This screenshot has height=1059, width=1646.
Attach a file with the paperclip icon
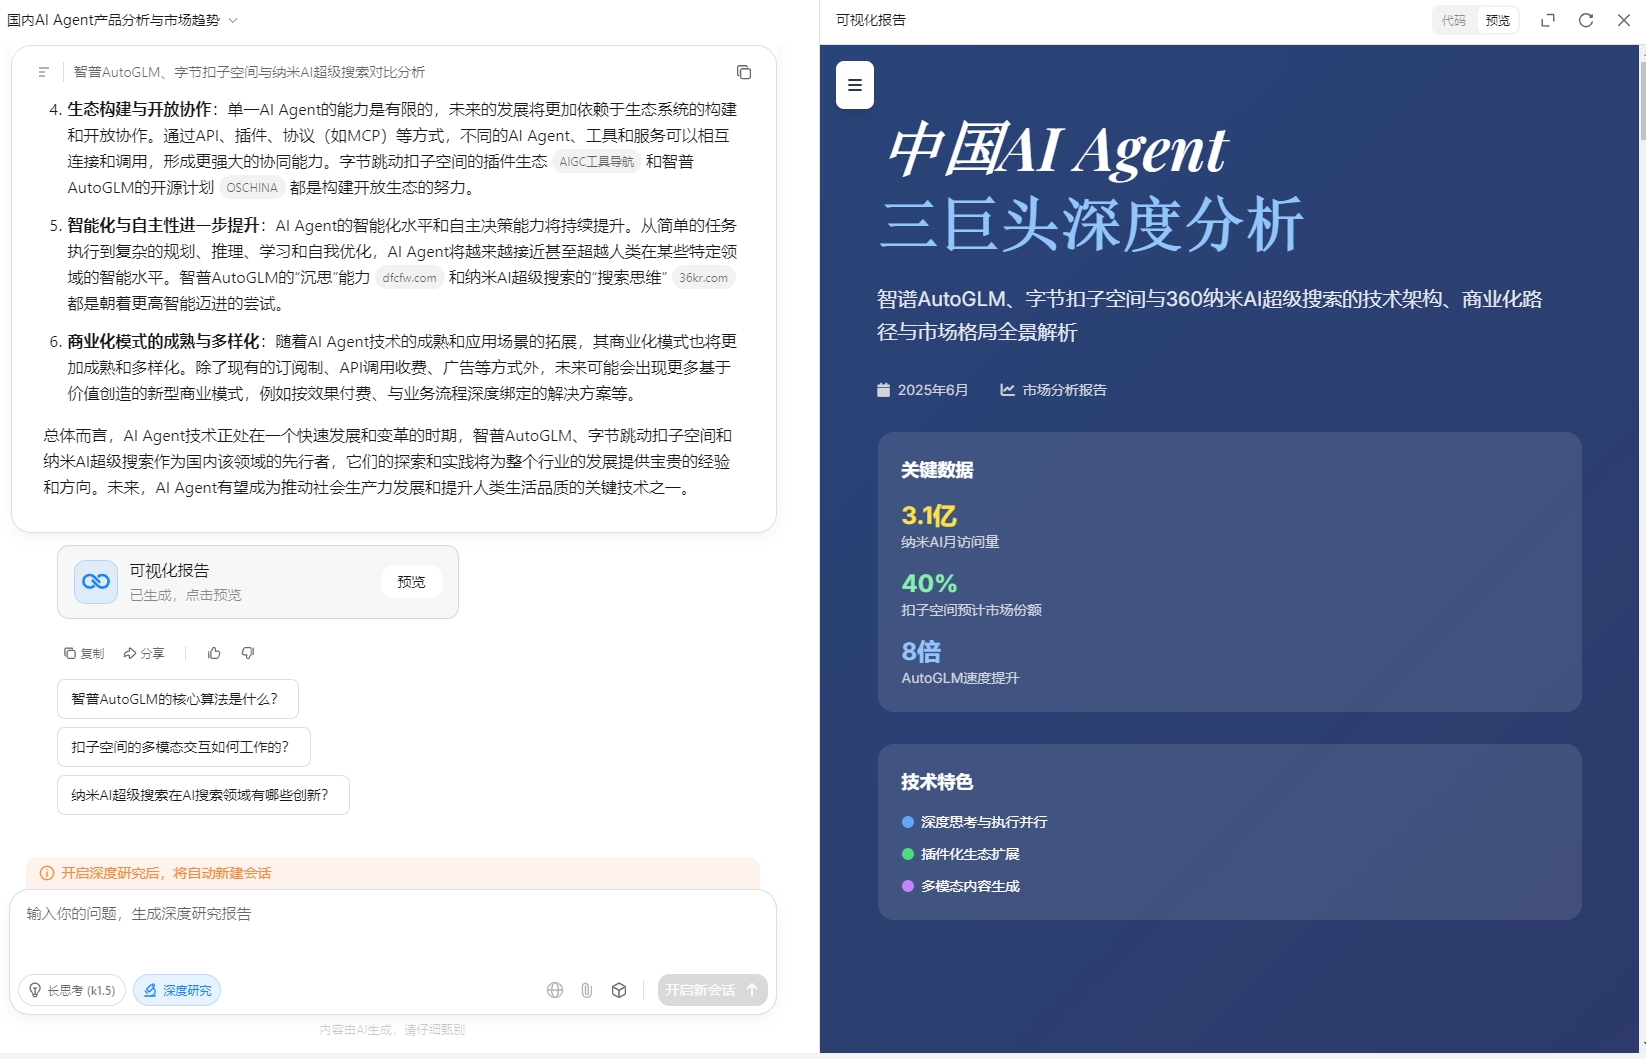click(587, 990)
